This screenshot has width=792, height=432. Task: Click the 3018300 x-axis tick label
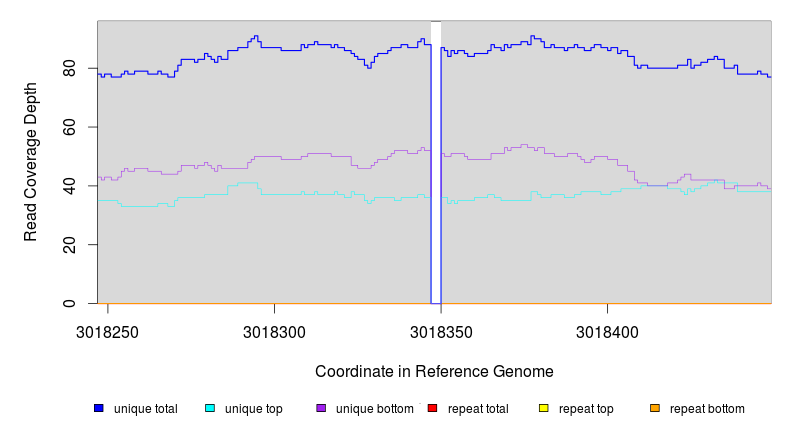pos(274,328)
